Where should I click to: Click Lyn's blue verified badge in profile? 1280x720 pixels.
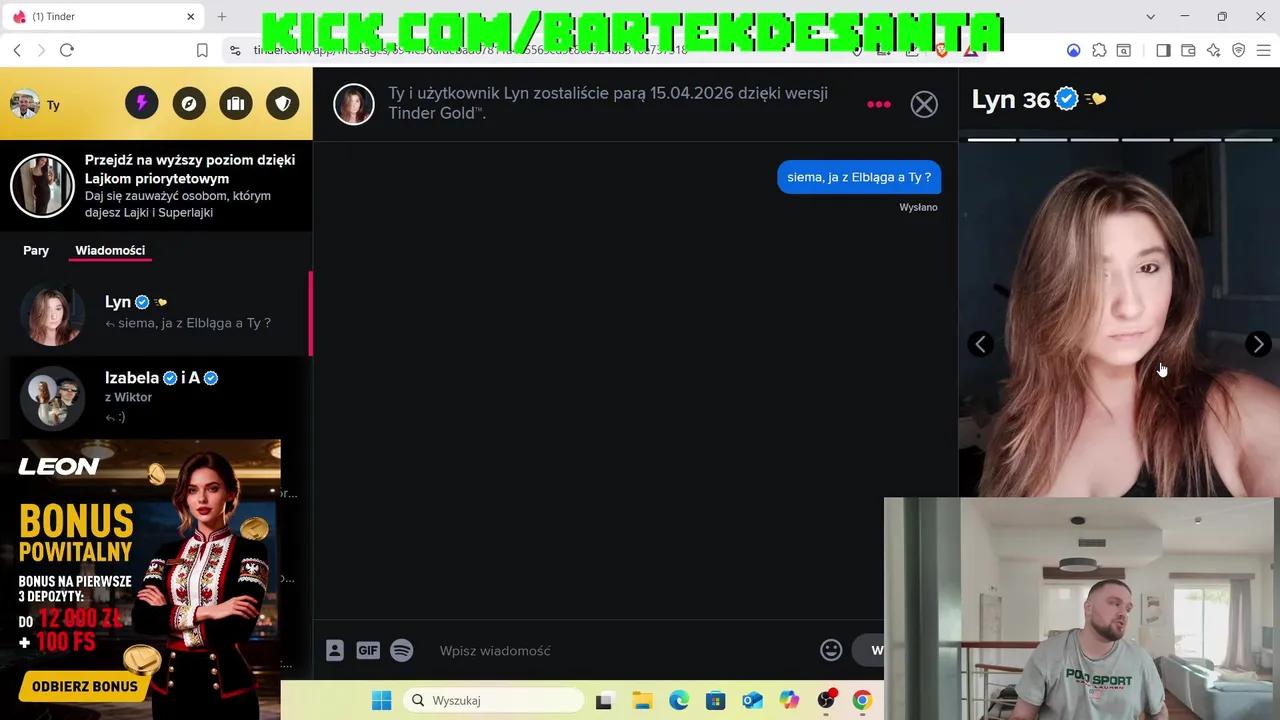1067,99
